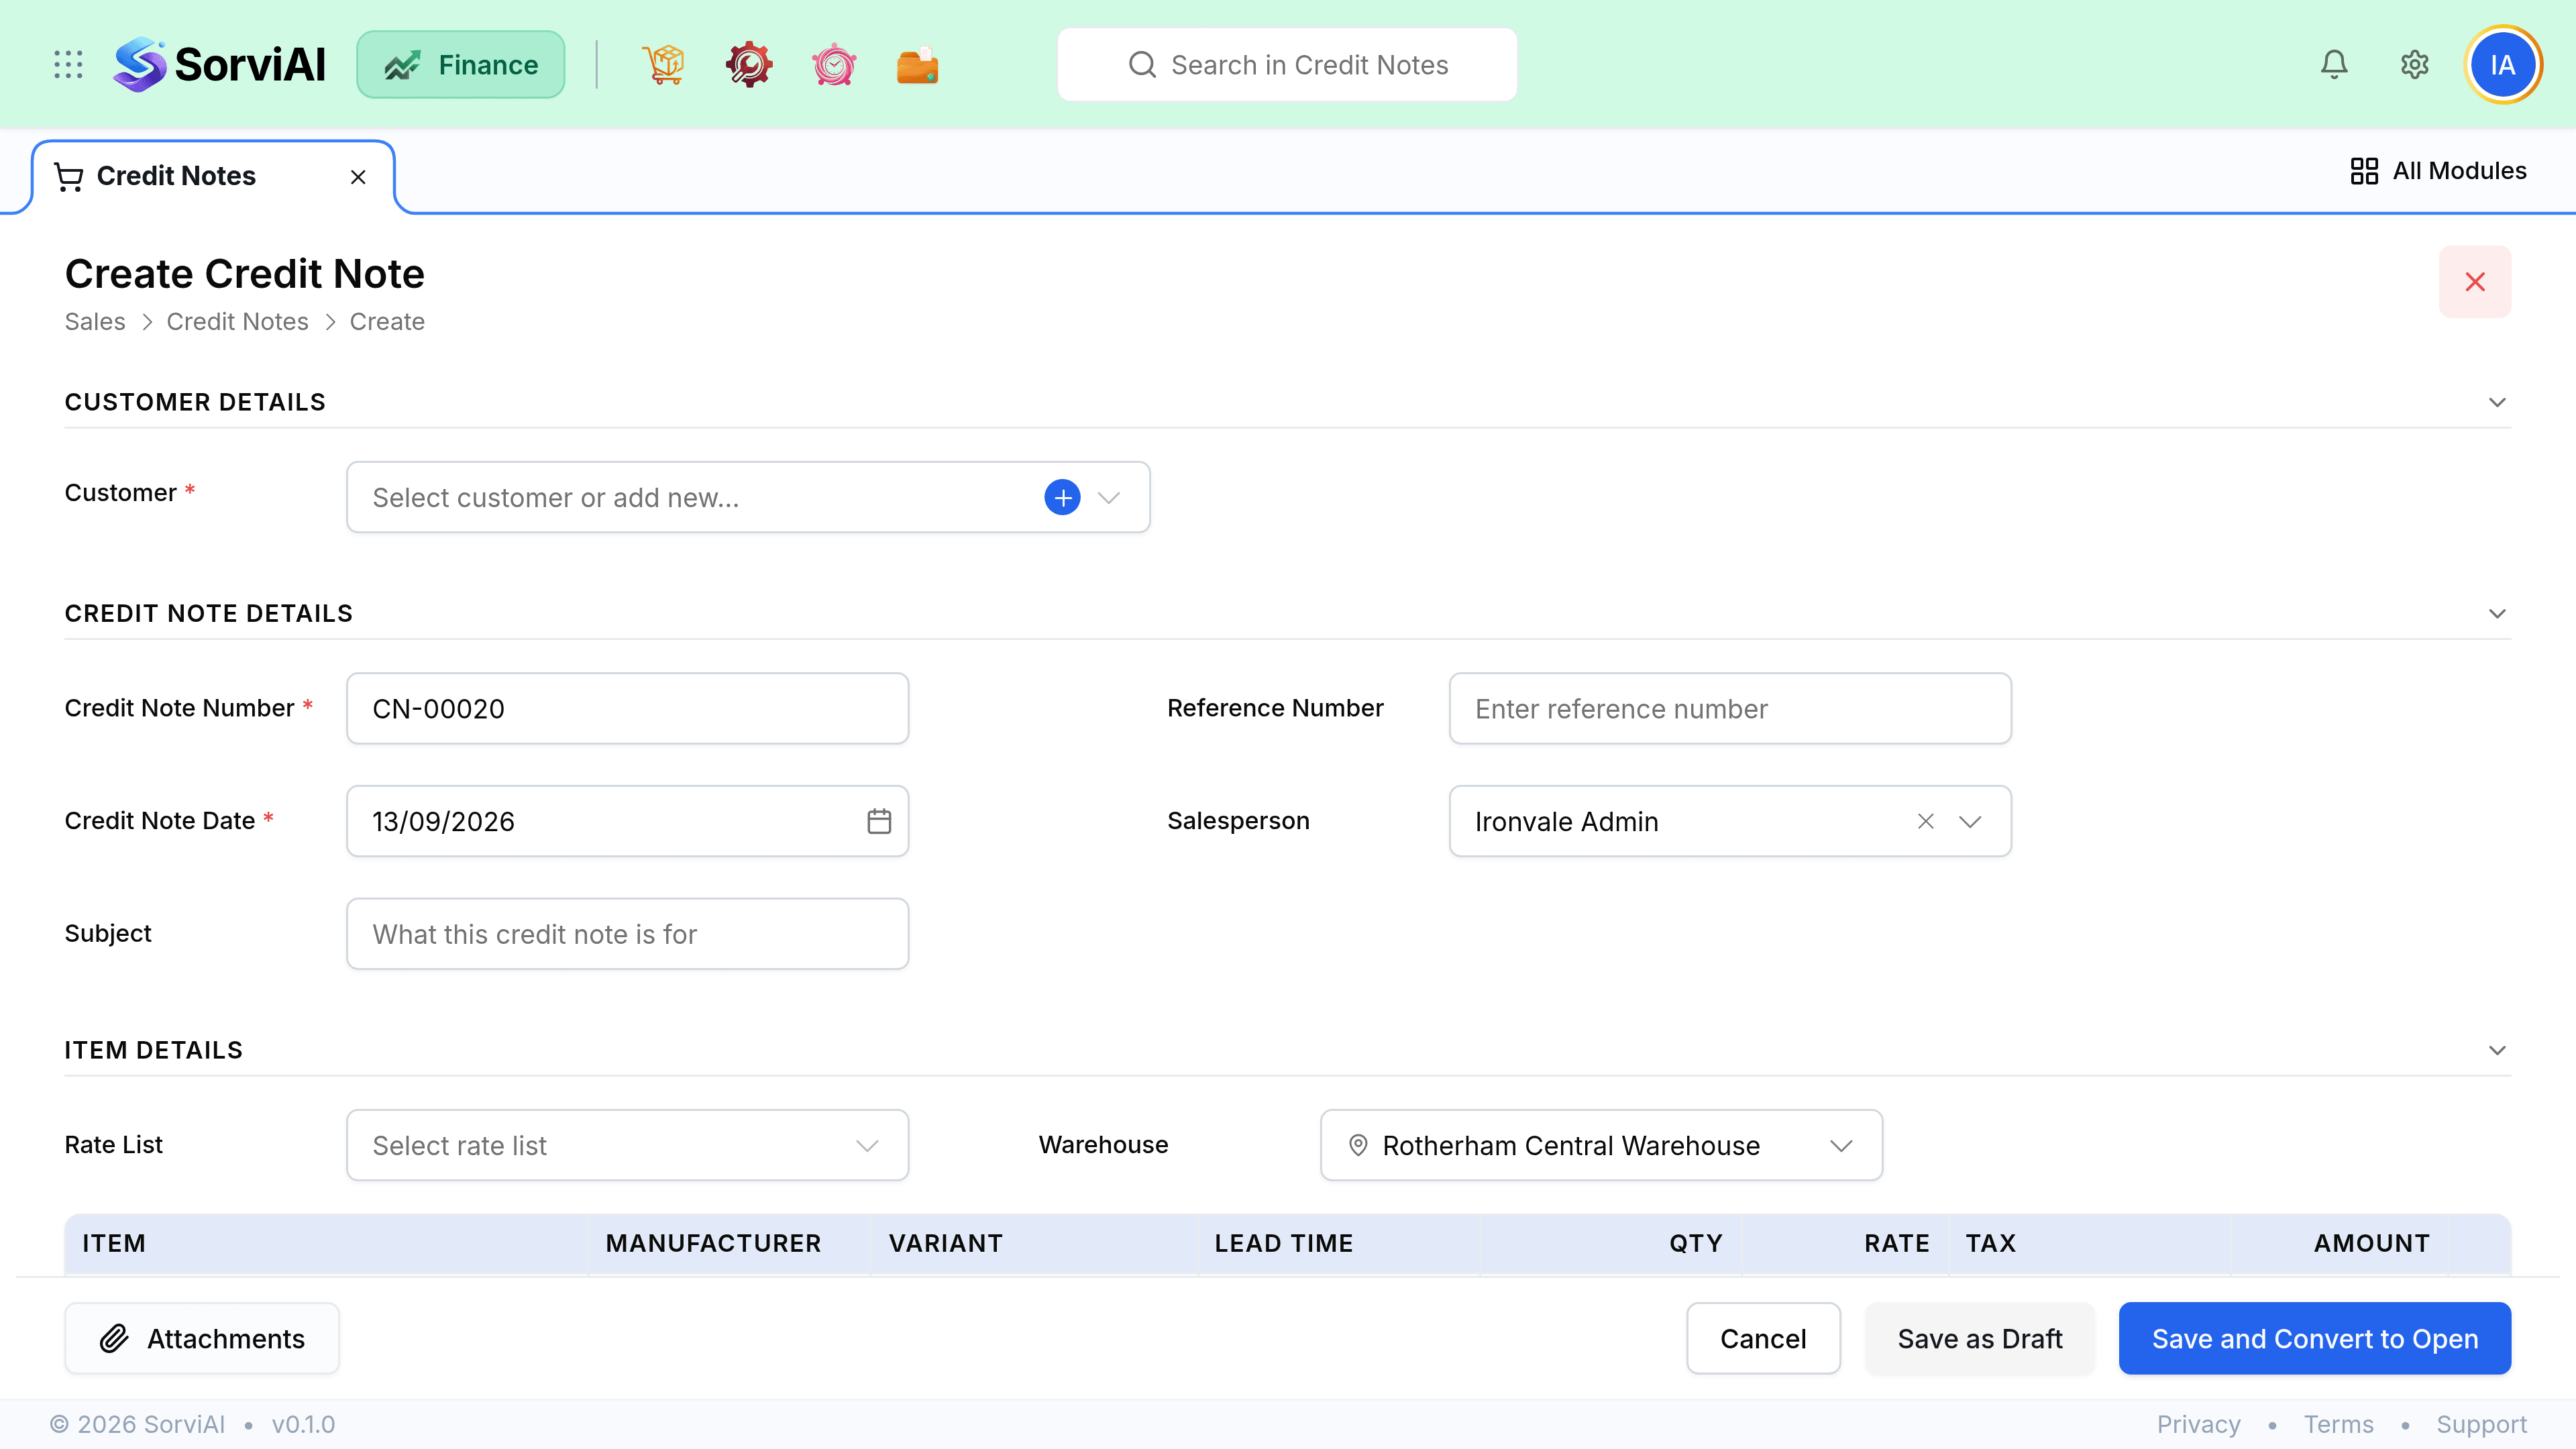Open the IA user avatar menu
2576x1449 pixels.
pos(2503,65)
